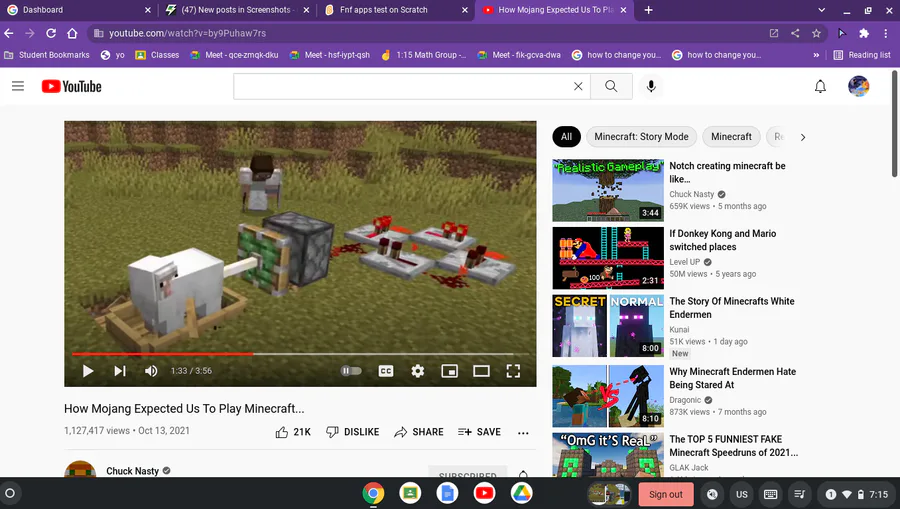This screenshot has height=509, width=900.
Task: Click the magnifier search button
Action: (x=611, y=86)
